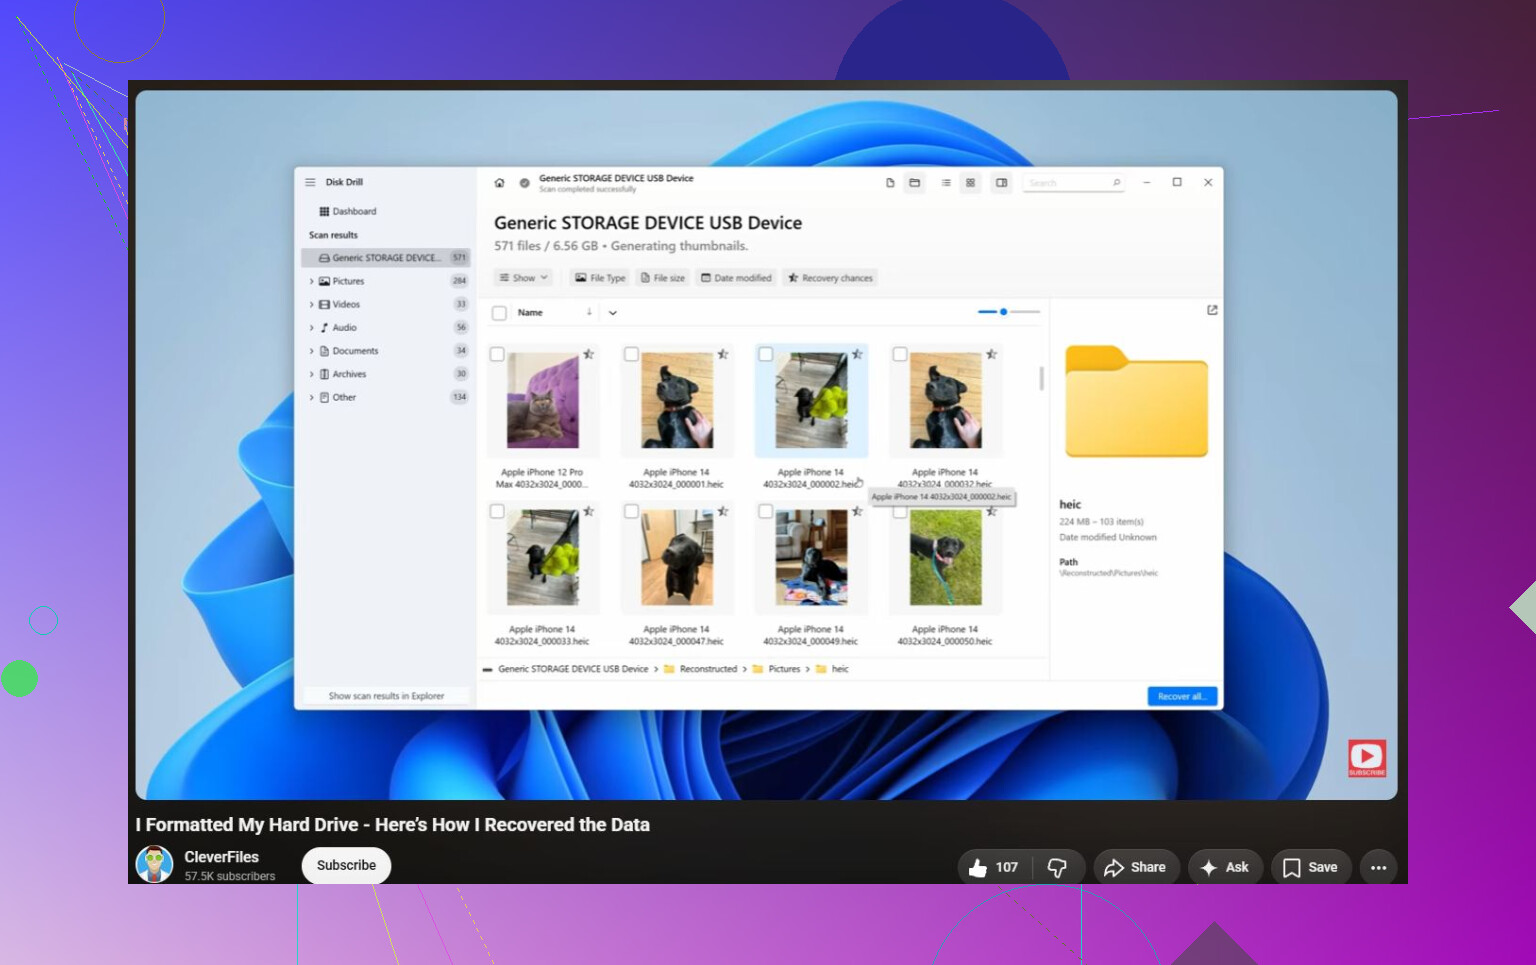The image size is (1536, 965).
Task: Open the Show dropdown filter
Action: (x=523, y=278)
